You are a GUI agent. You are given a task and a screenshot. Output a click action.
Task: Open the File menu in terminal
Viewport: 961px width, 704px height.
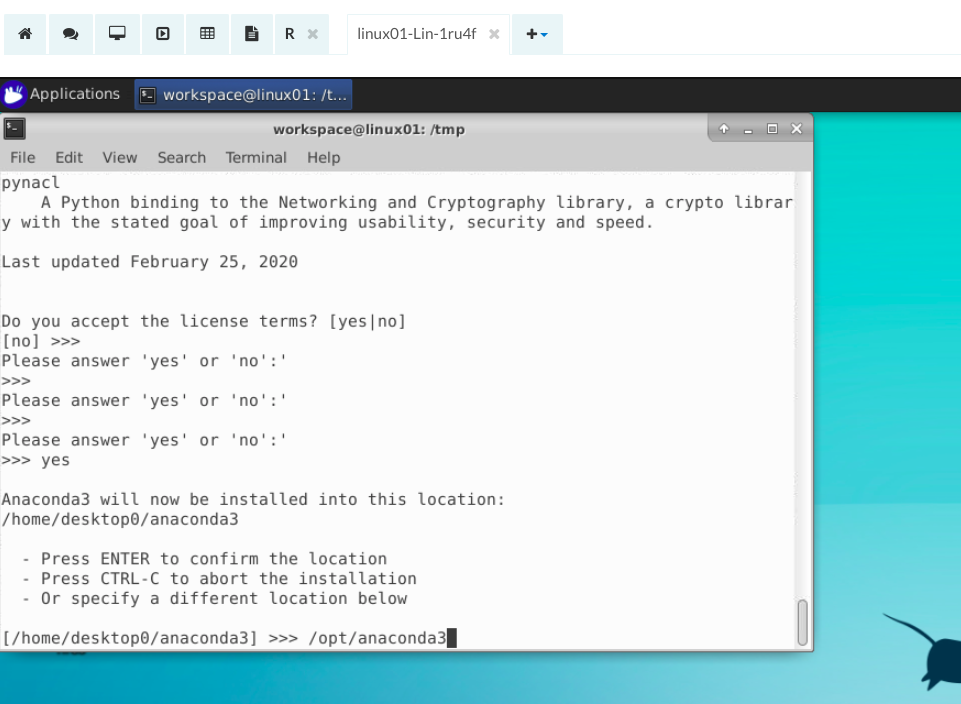click(x=22, y=158)
